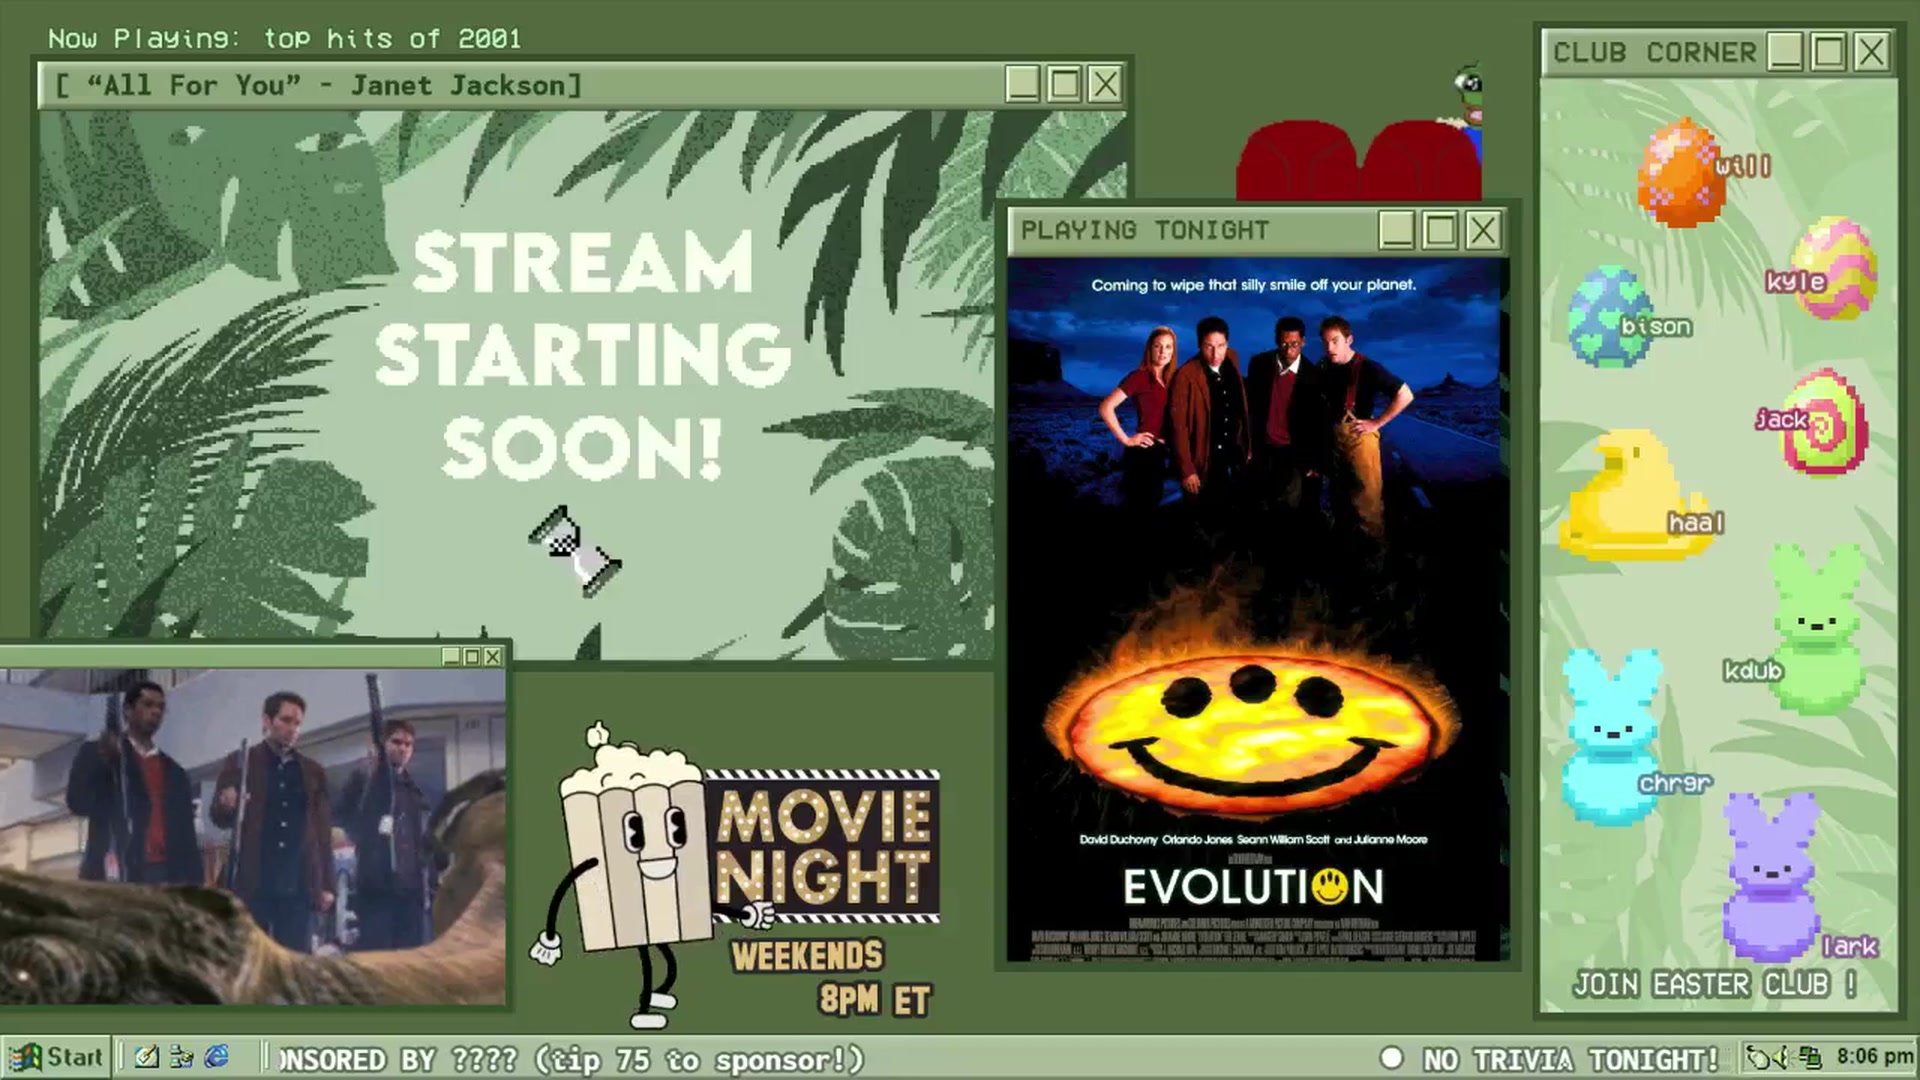Close the small movie clip window
Screen dimensions: 1920x1080
click(x=492, y=656)
